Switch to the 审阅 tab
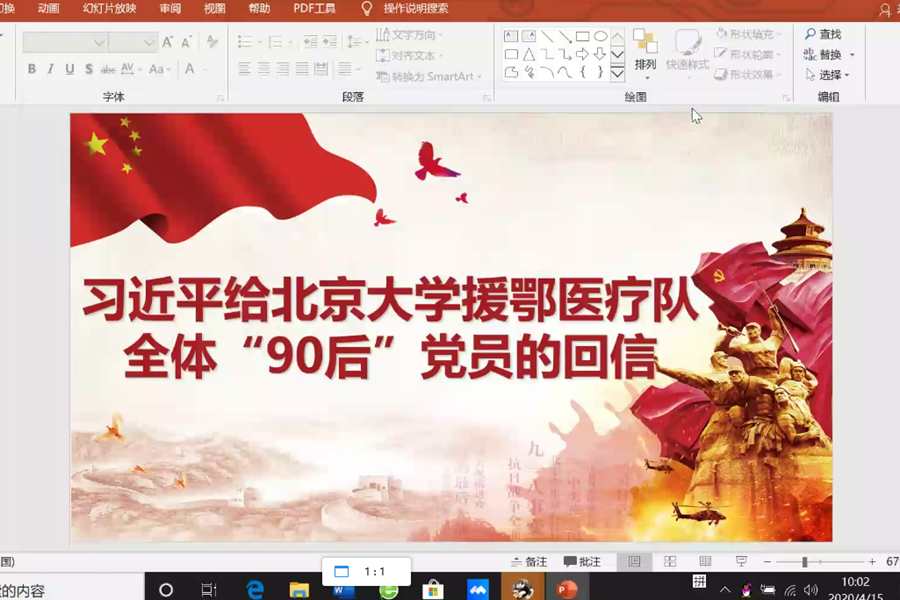The image size is (900, 600). tap(170, 9)
